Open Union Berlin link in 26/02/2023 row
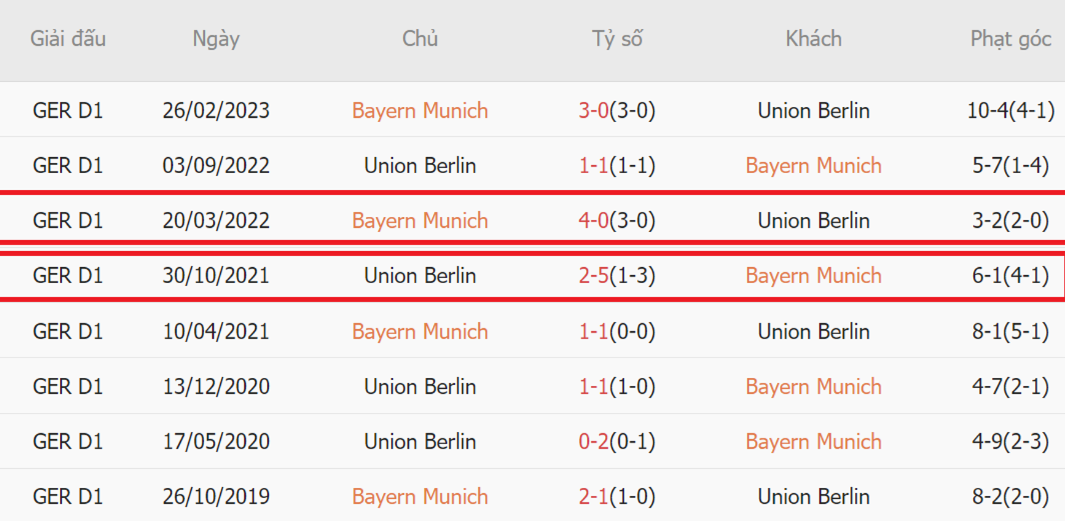The image size is (1065, 521). [x=814, y=111]
